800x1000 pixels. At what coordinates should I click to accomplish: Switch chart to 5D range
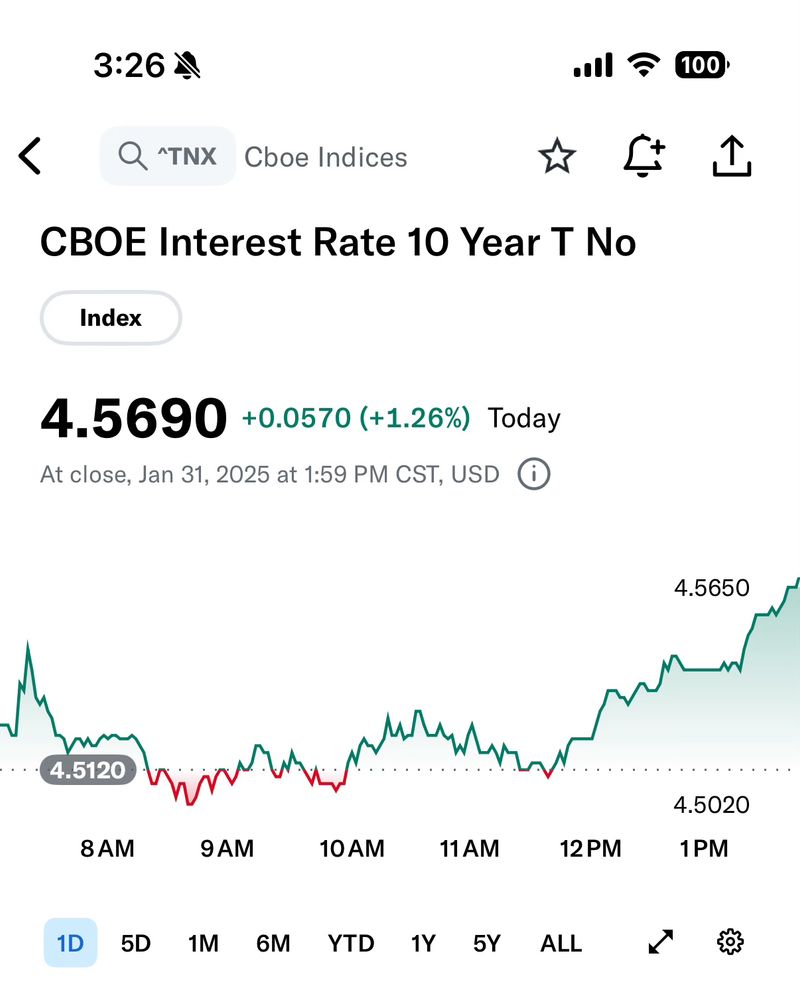click(x=135, y=943)
